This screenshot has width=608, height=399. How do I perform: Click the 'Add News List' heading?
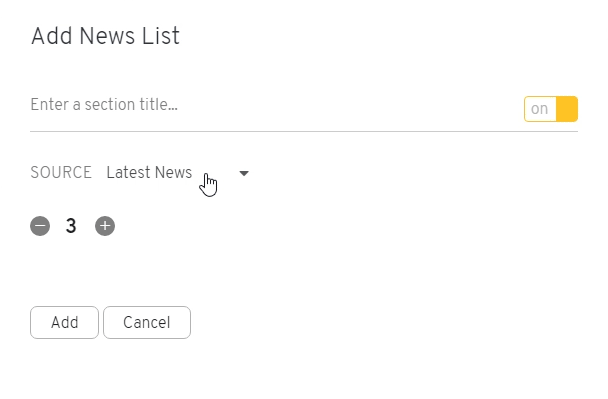click(105, 36)
